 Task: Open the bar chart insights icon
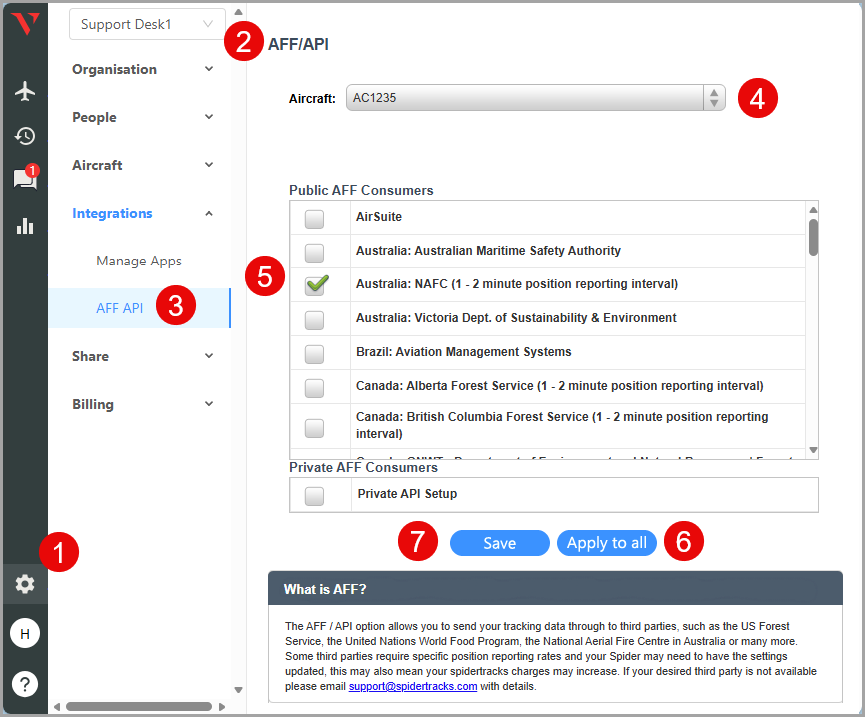click(25, 226)
